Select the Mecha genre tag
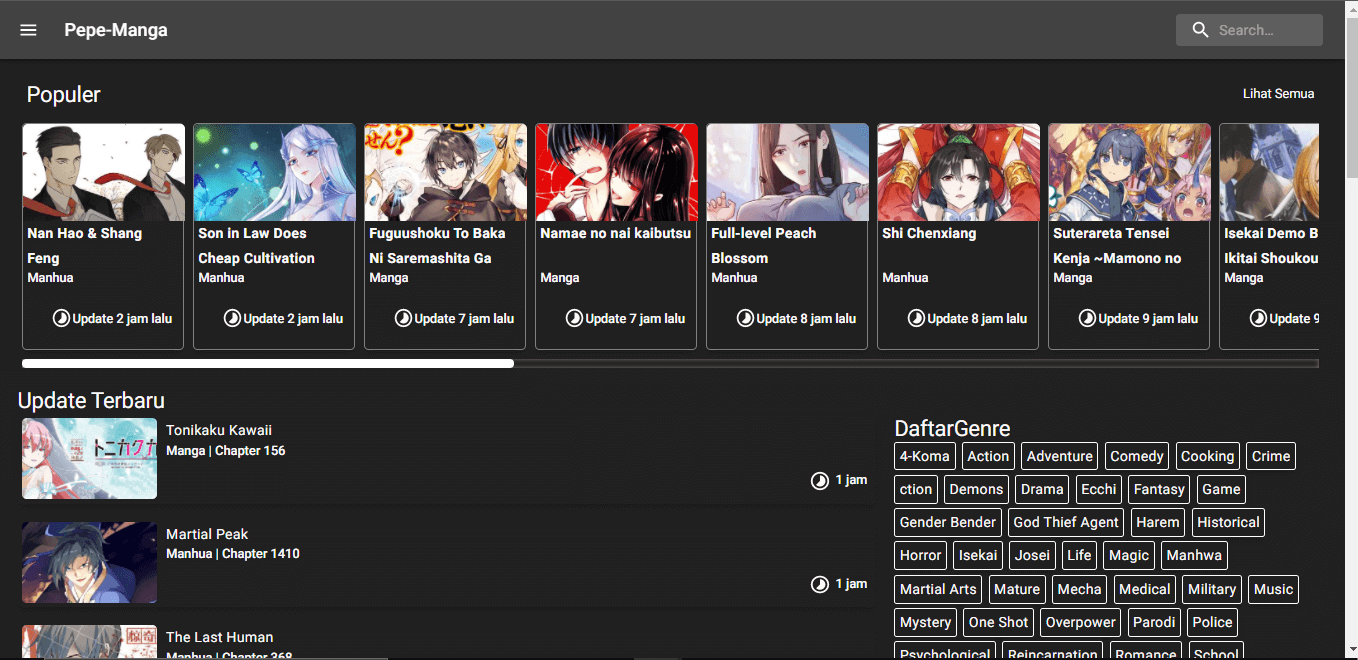This screenshot has width=1358, height=660. click(1079, 589)
